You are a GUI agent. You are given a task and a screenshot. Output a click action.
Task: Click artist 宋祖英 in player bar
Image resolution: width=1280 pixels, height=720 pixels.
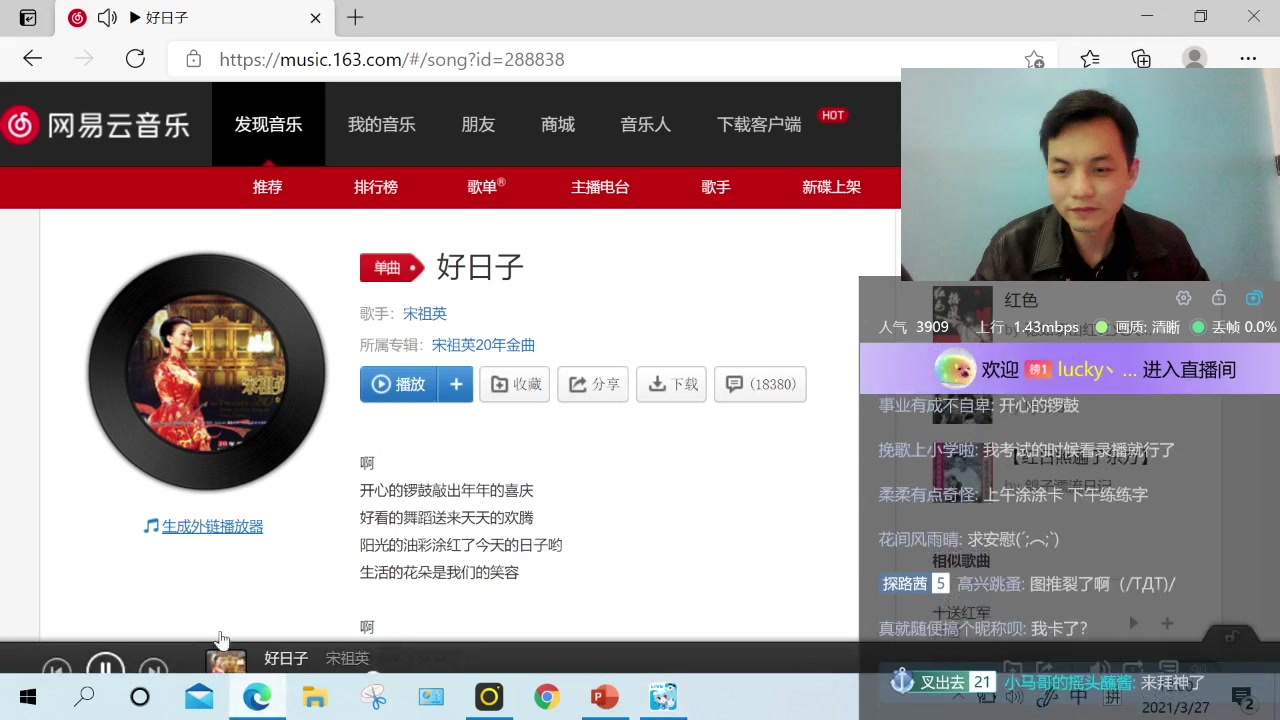[x=347, y=658]
